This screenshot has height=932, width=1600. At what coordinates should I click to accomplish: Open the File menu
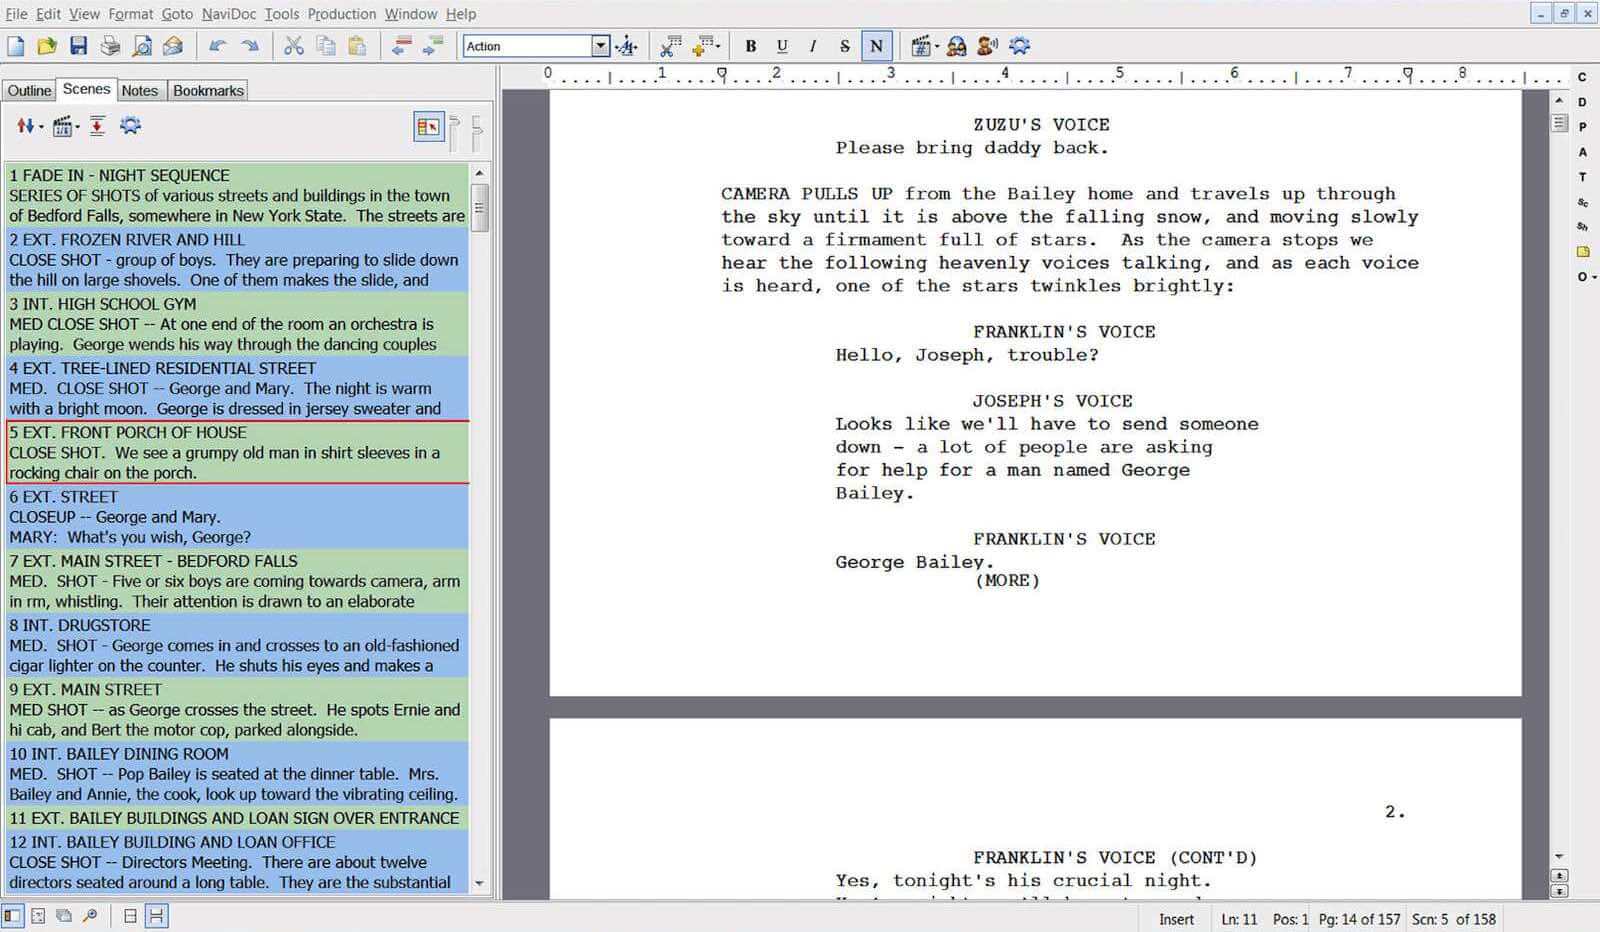click(x=16, y=14)
